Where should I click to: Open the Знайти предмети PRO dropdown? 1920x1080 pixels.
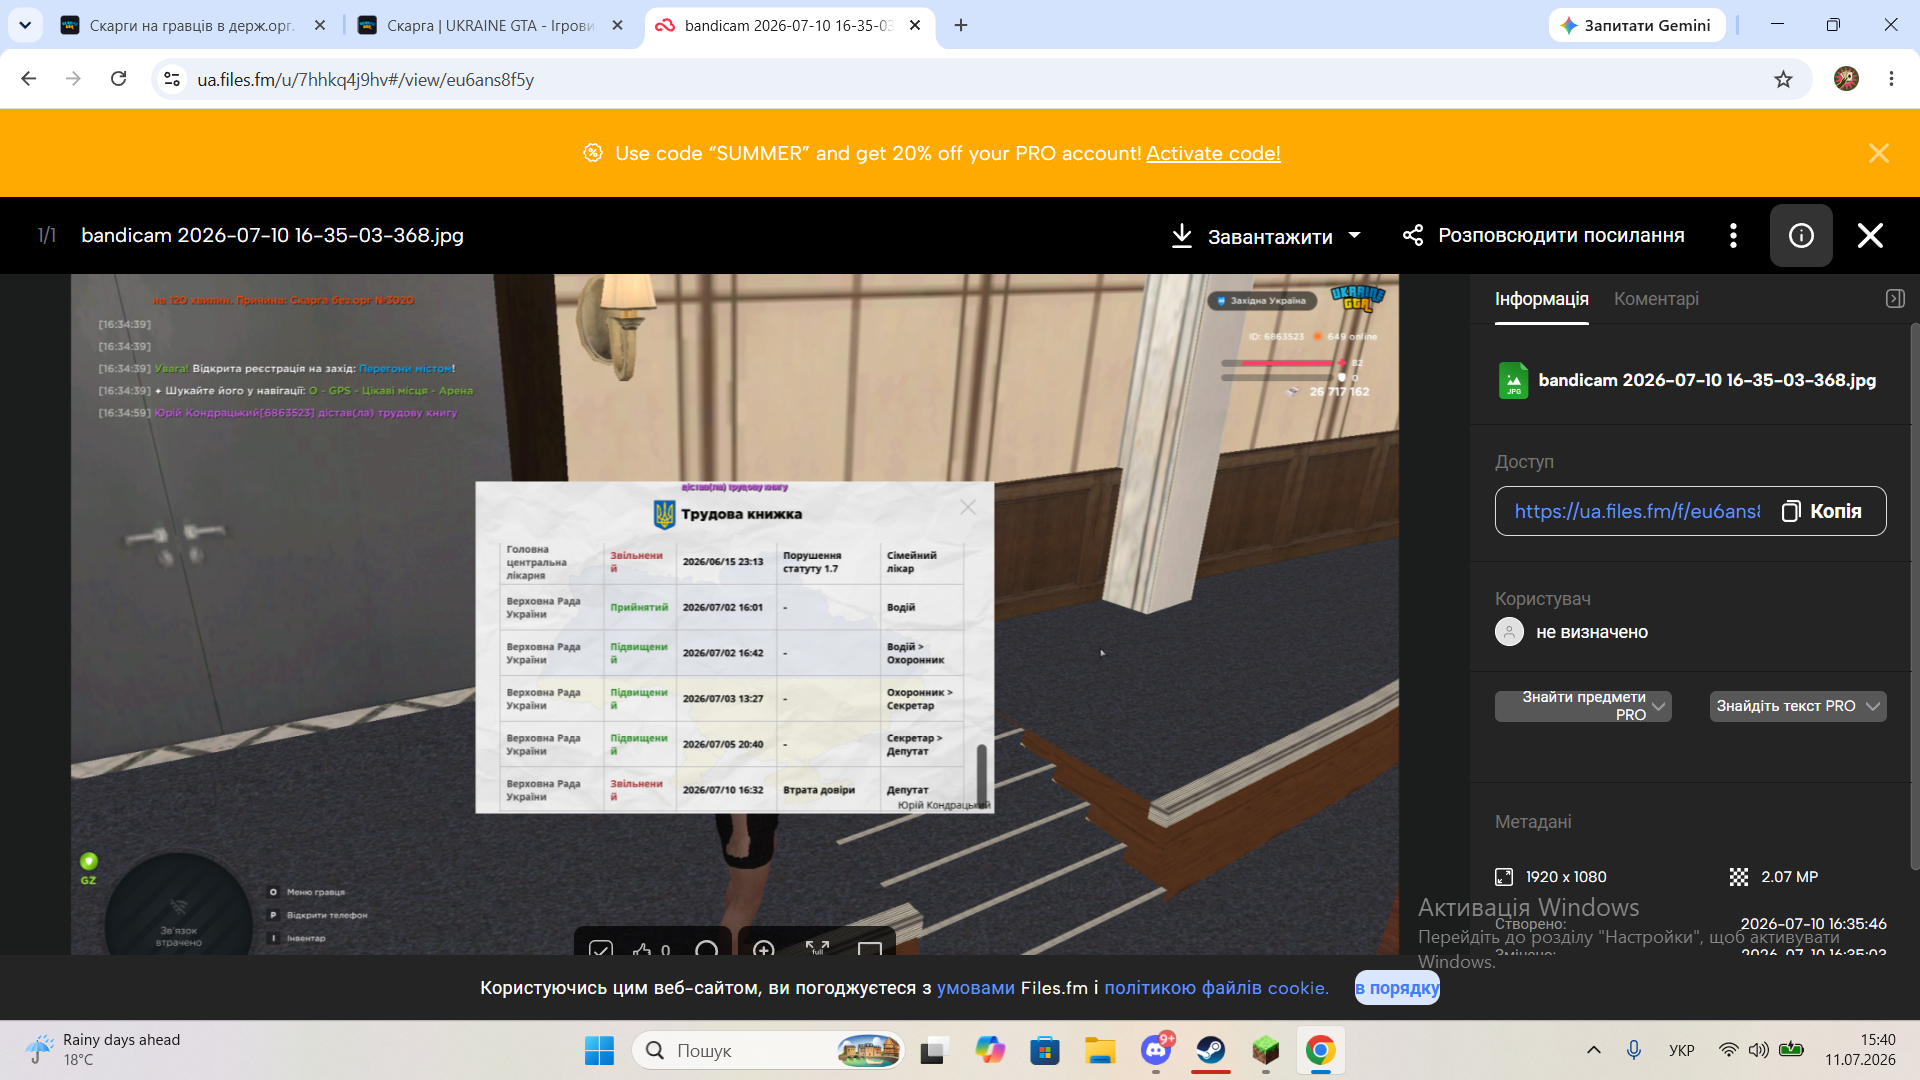coord(1583,706)
